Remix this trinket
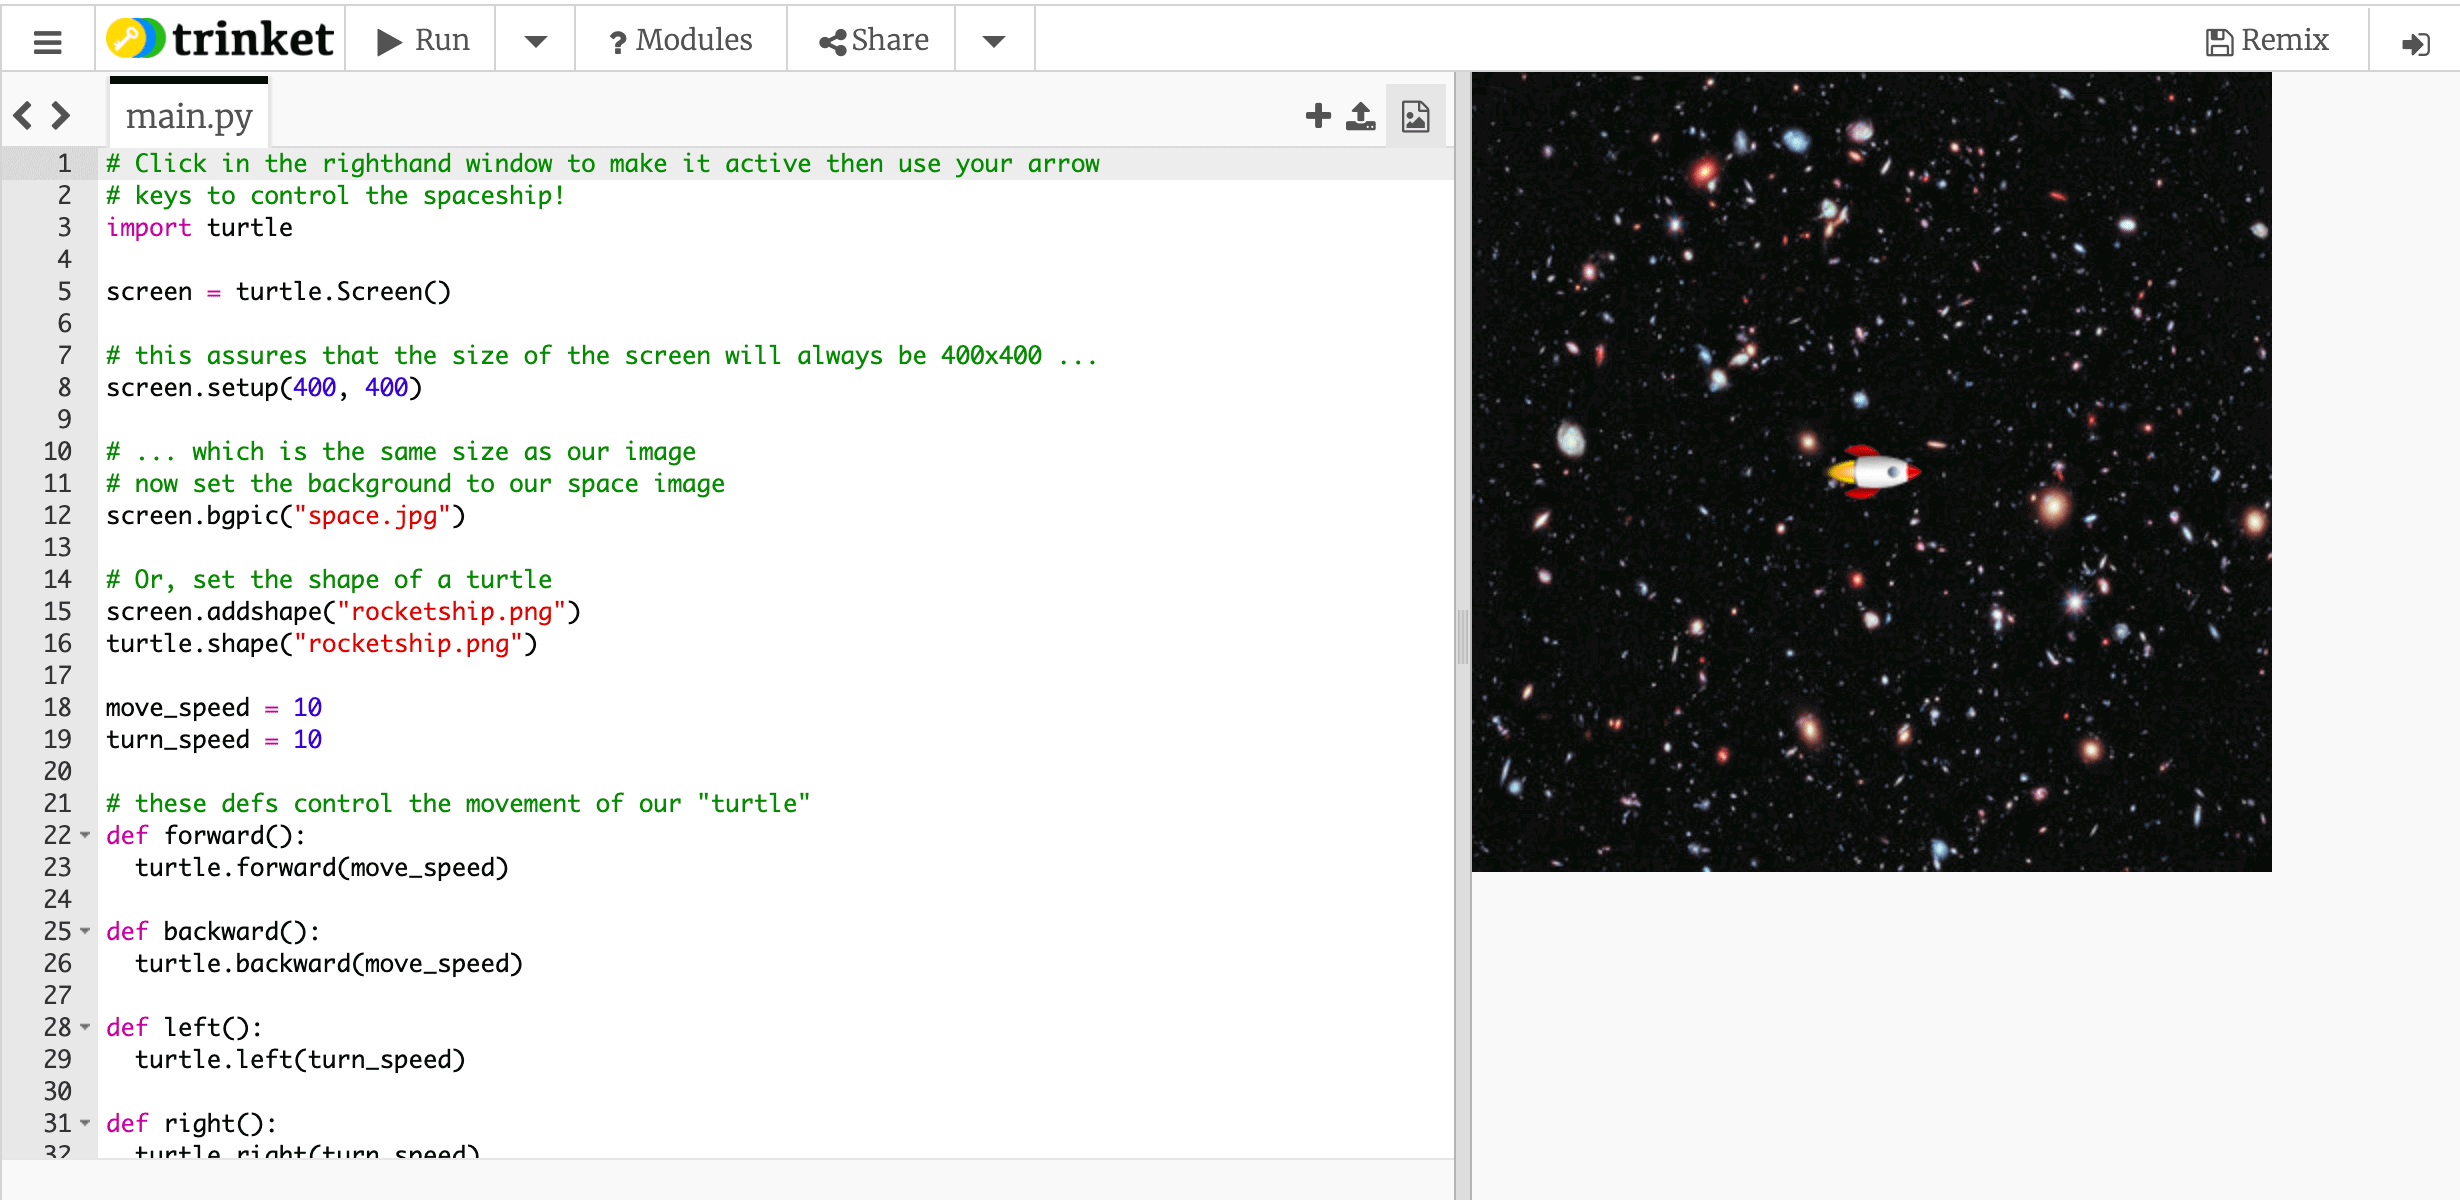Image resolution: width=2460 pixels, height=1200 pixels. point(2266,40)
